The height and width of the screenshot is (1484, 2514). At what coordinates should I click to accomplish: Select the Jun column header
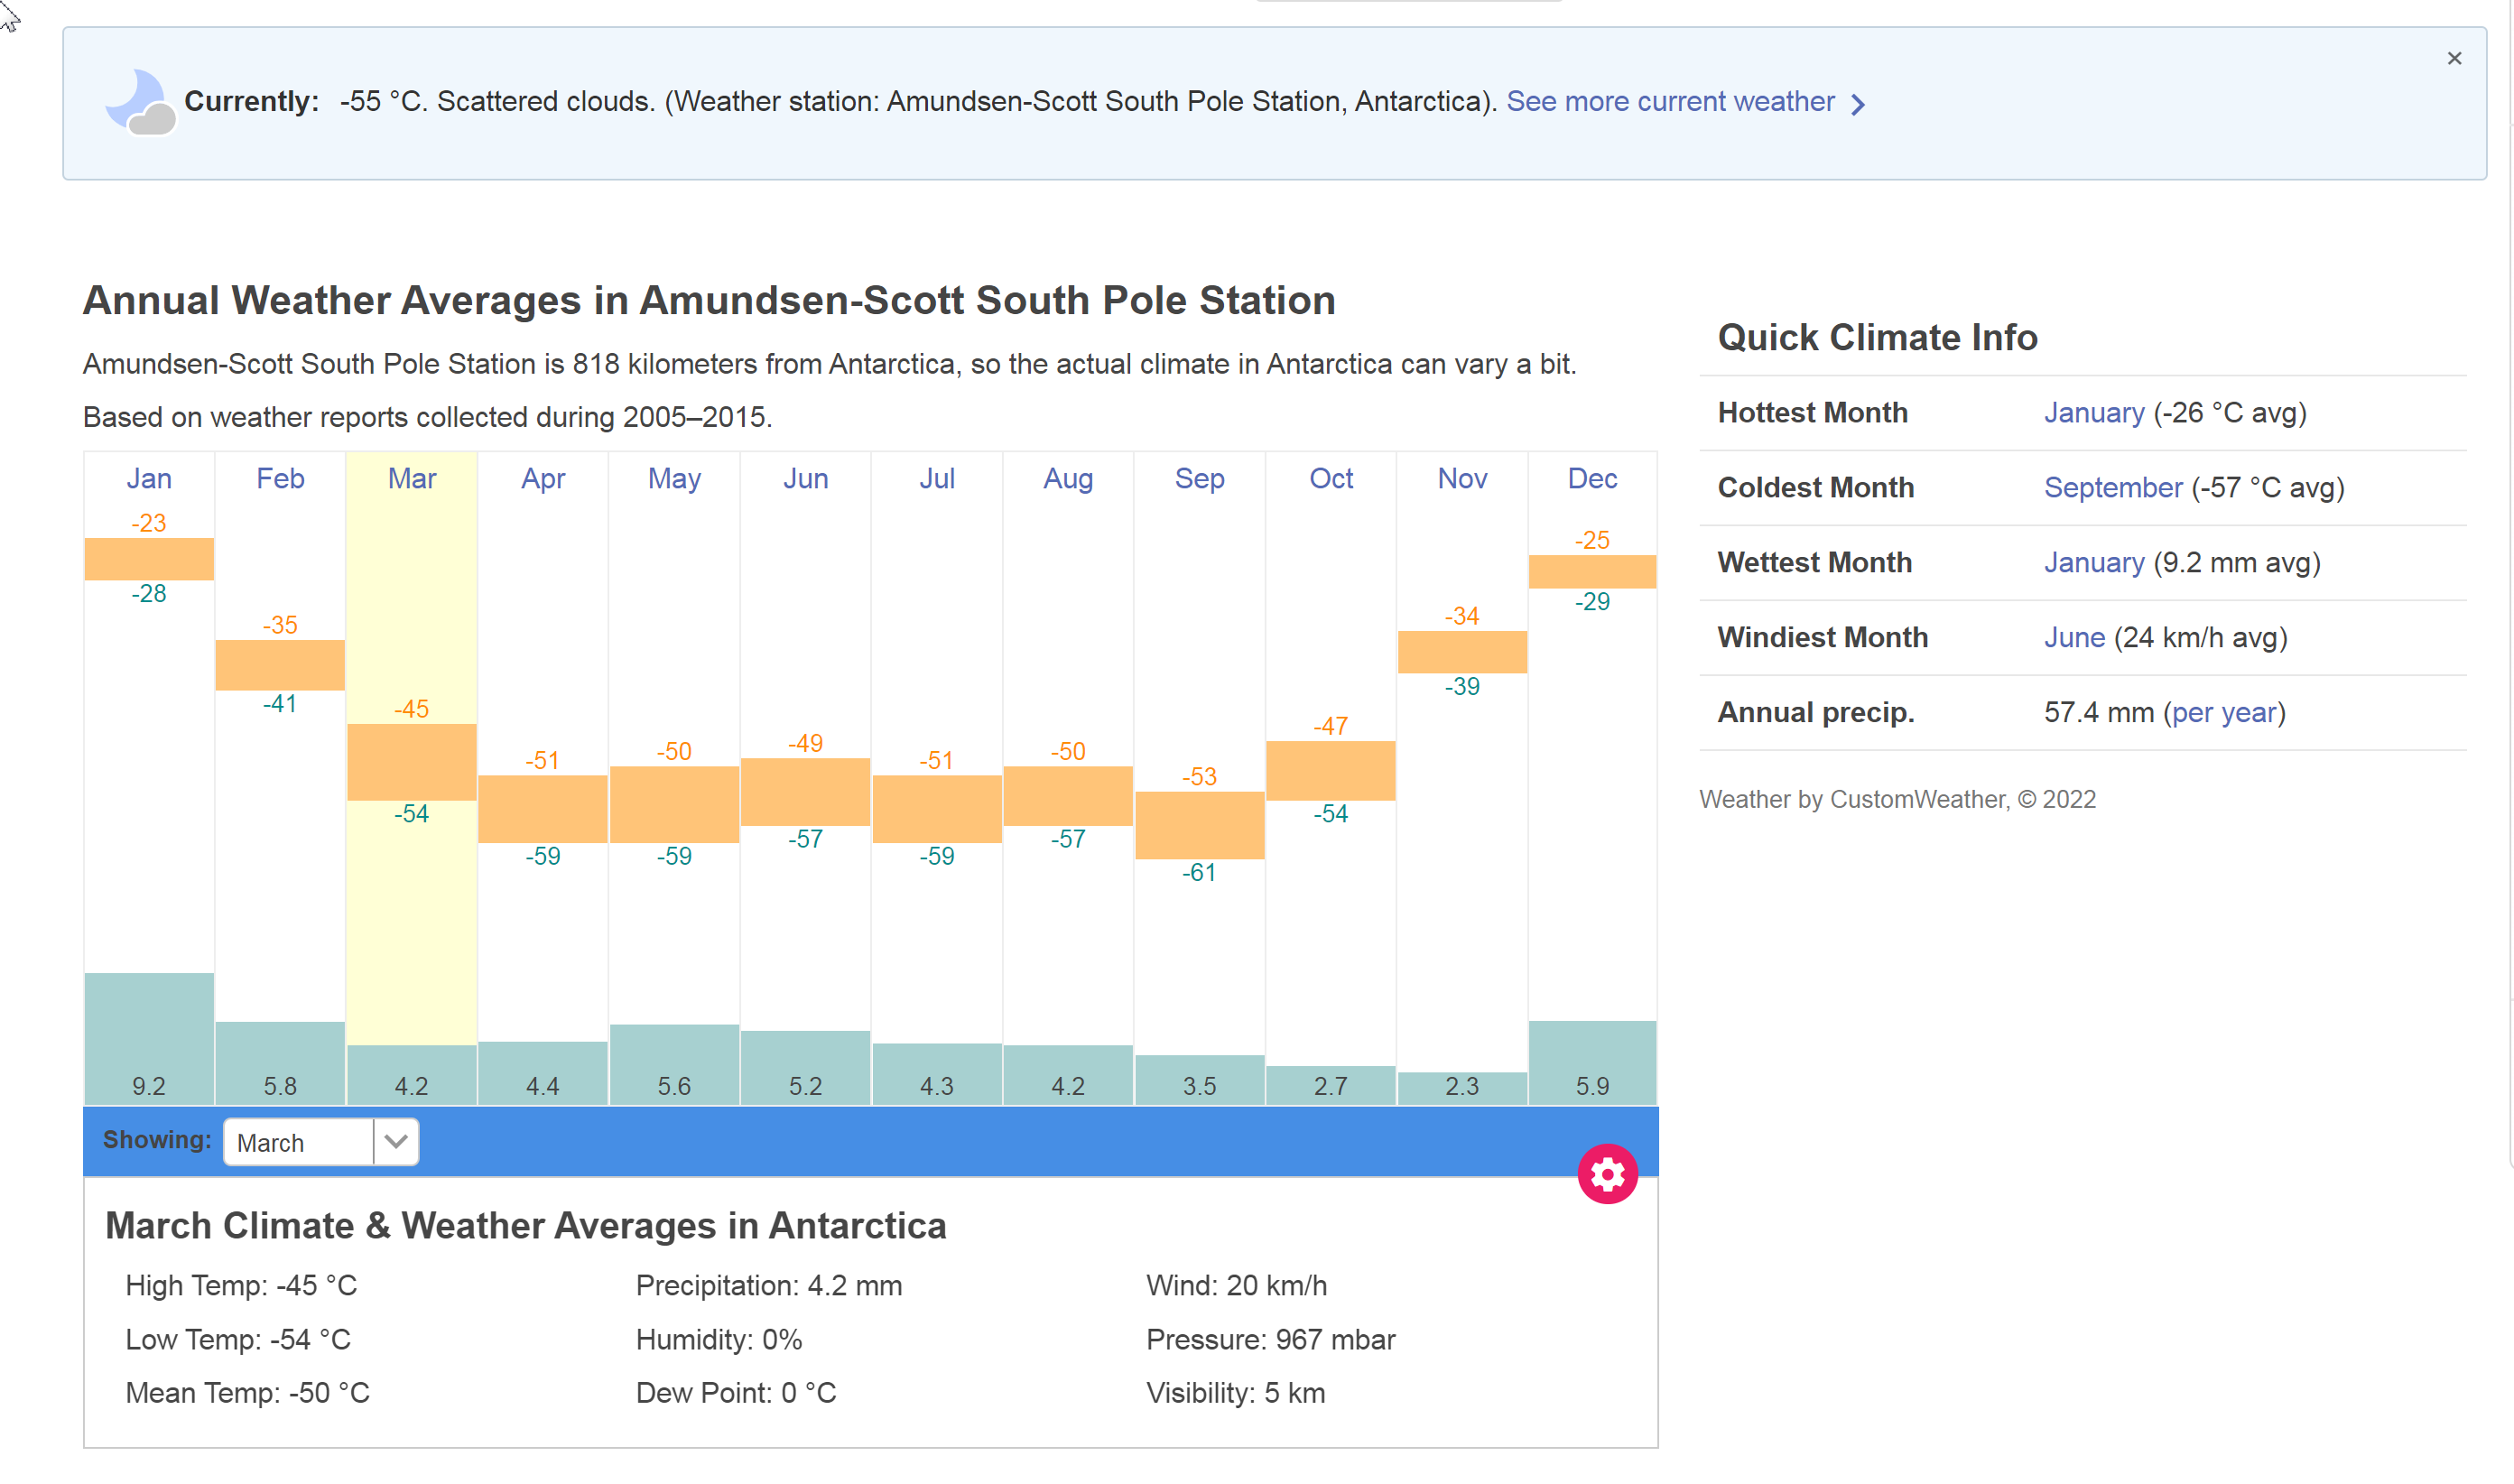(x=805, y=478)
